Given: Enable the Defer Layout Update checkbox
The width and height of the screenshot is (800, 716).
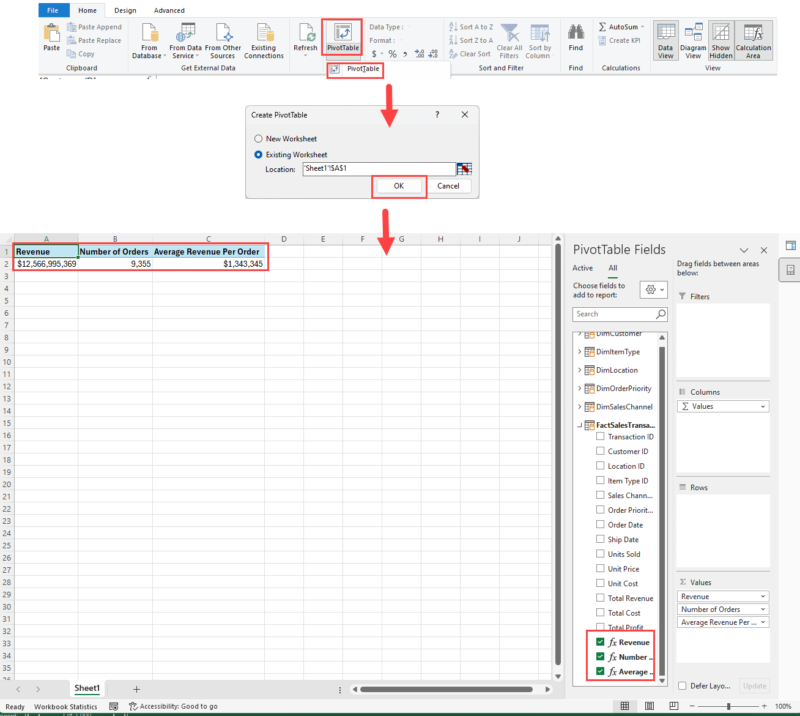Looking at the screenshot, I should [683, 686].
